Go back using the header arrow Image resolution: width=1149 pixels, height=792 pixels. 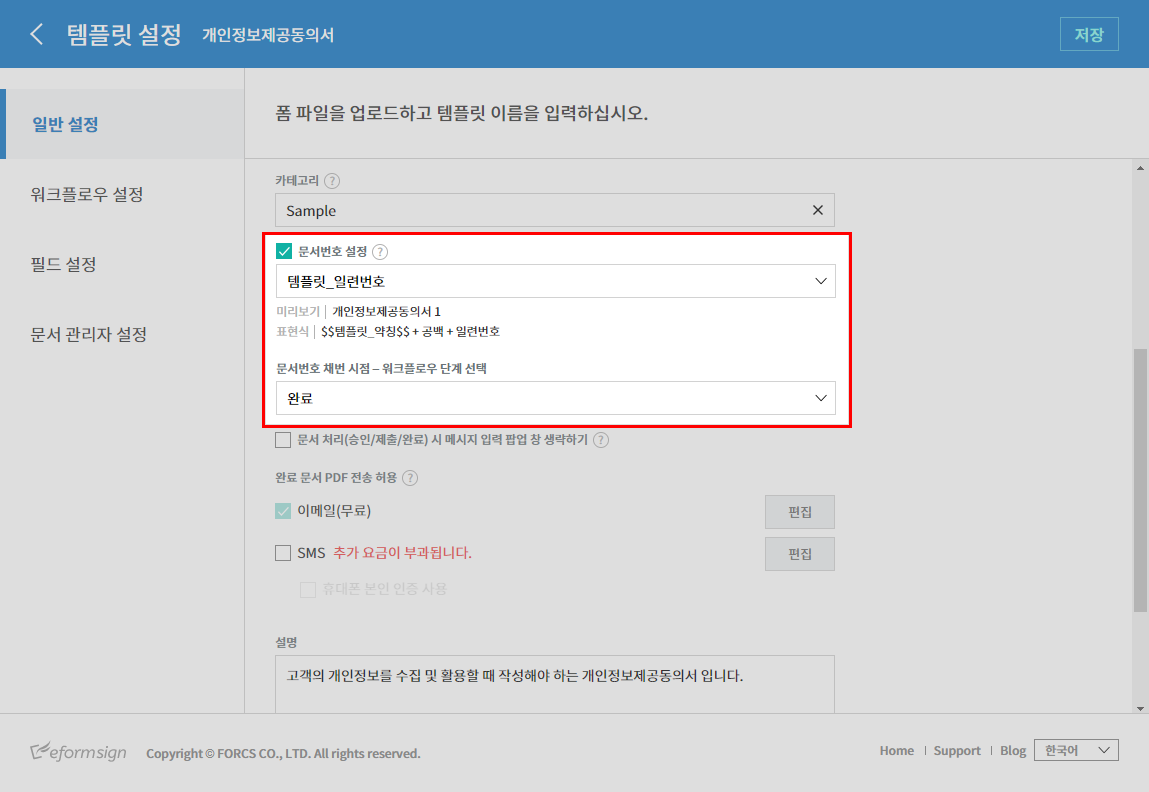(37, 34)
